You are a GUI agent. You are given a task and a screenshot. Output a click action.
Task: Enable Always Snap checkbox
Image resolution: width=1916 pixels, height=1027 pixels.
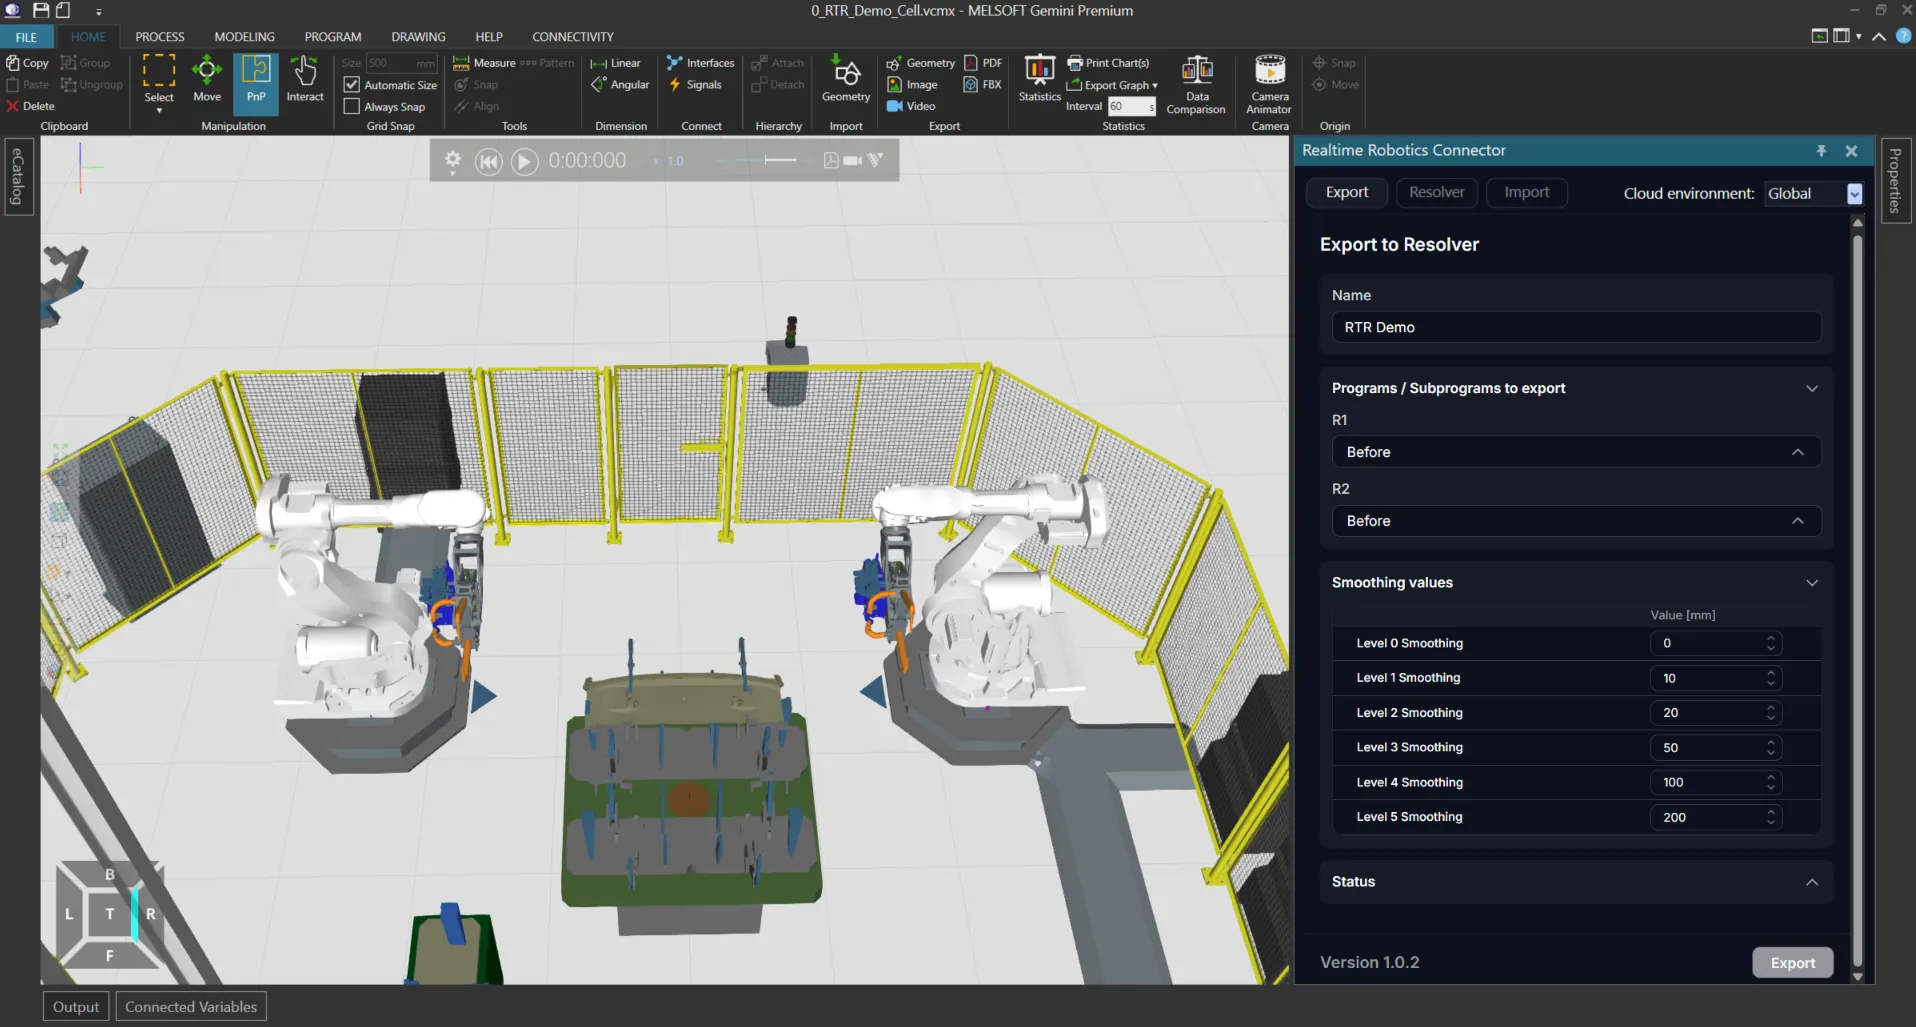[352, 106]
